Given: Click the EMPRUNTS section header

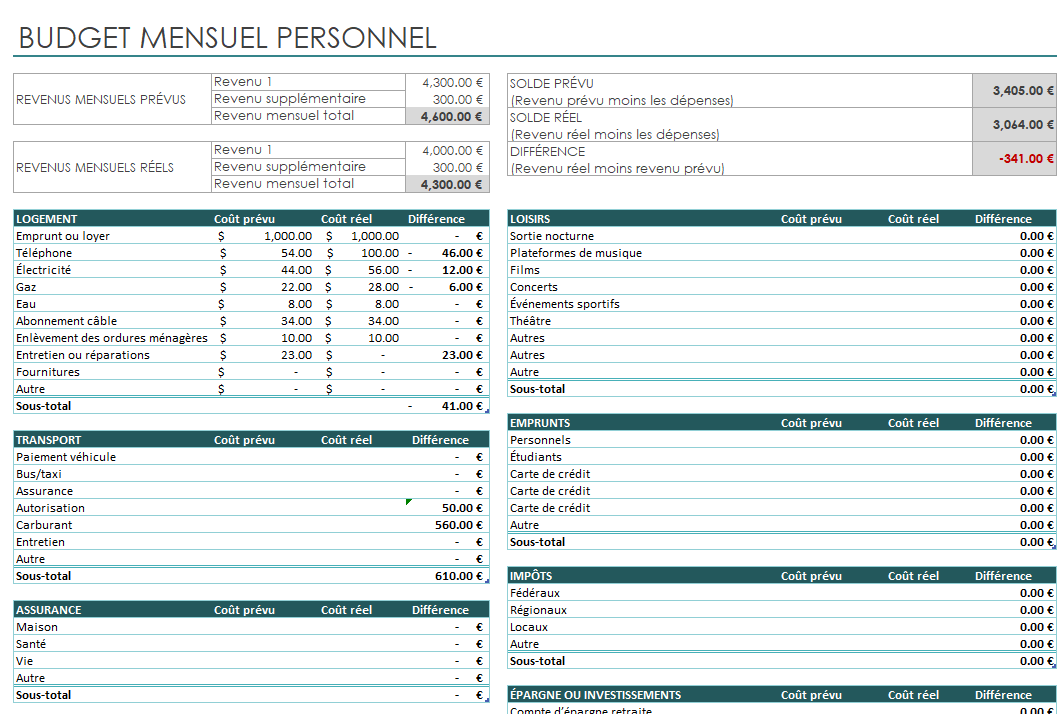Looking at the screenshot, I should (540, 423).
